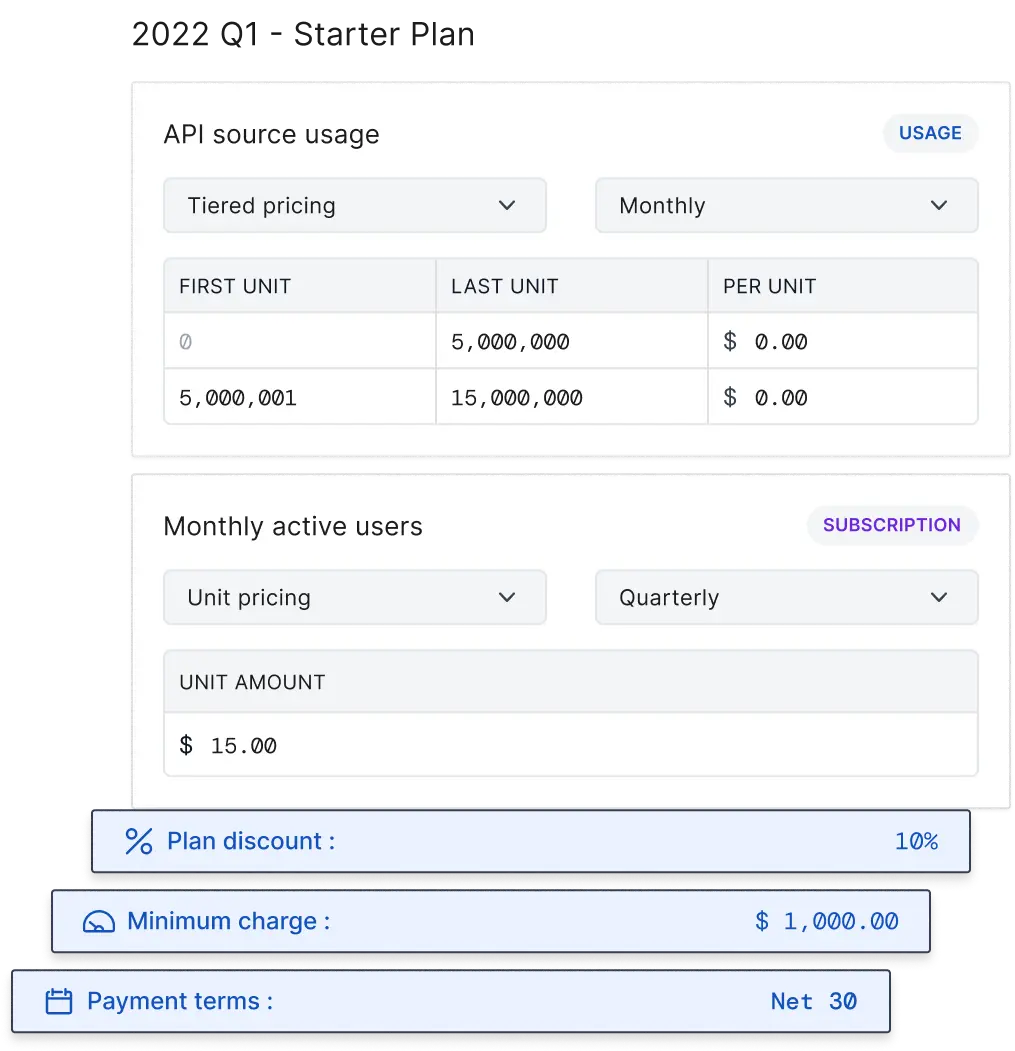Viewport: 1015px width, 1051px height.
Task: Edit the $1,000.00 minimum charge value
Action: (826, 922)
